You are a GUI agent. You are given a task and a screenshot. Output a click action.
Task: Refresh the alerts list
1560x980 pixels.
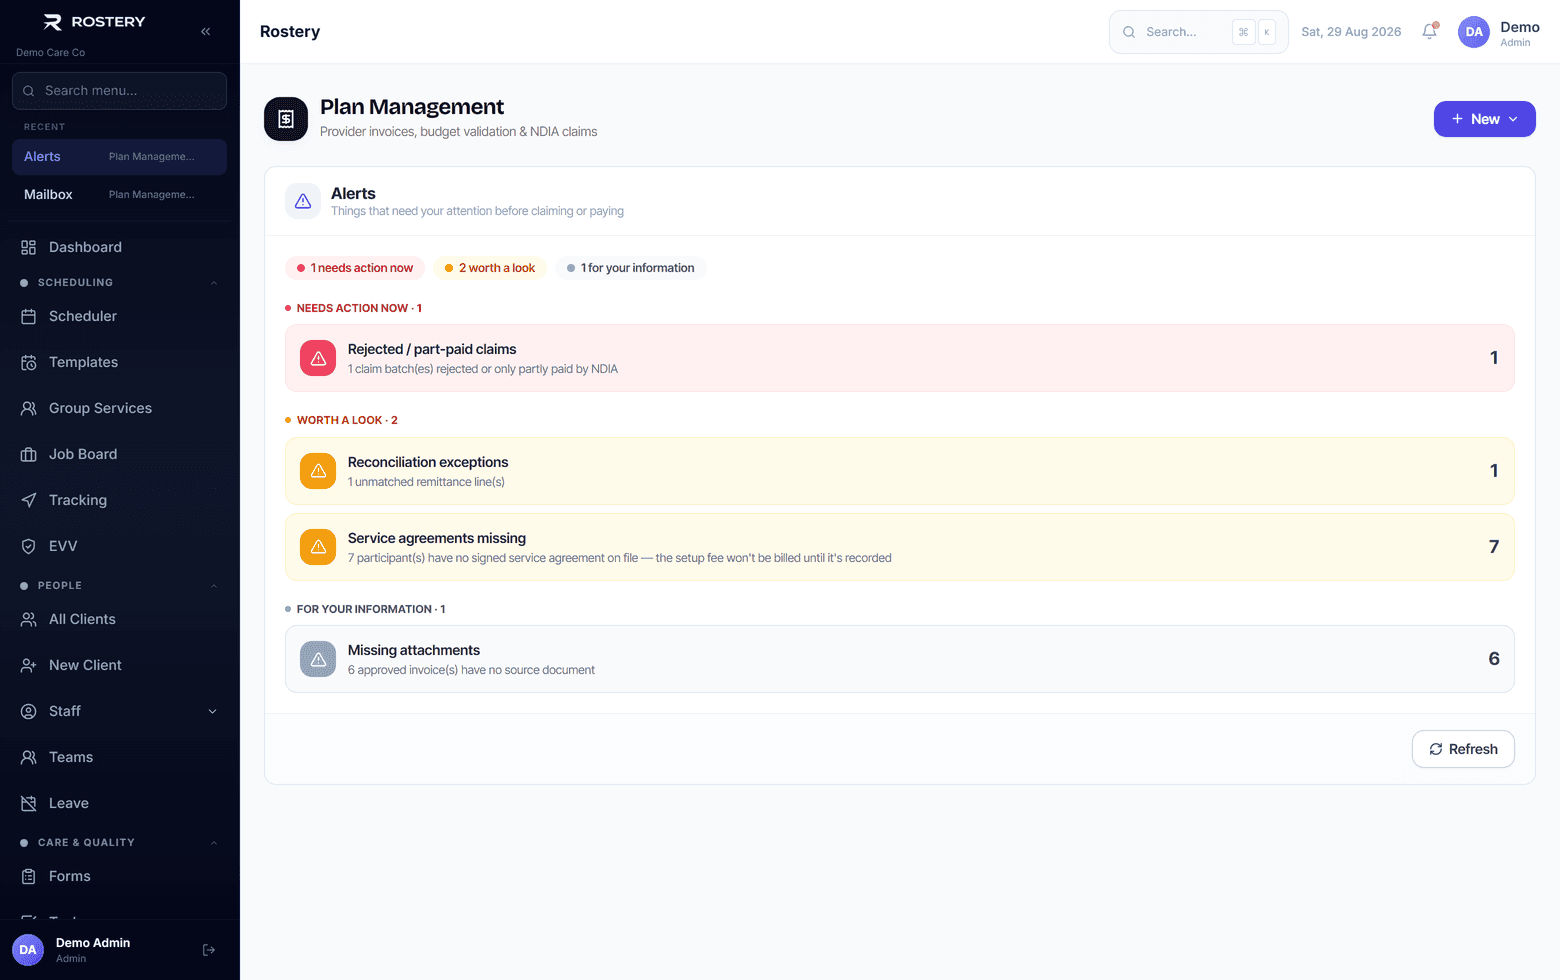pos(1463,749)
